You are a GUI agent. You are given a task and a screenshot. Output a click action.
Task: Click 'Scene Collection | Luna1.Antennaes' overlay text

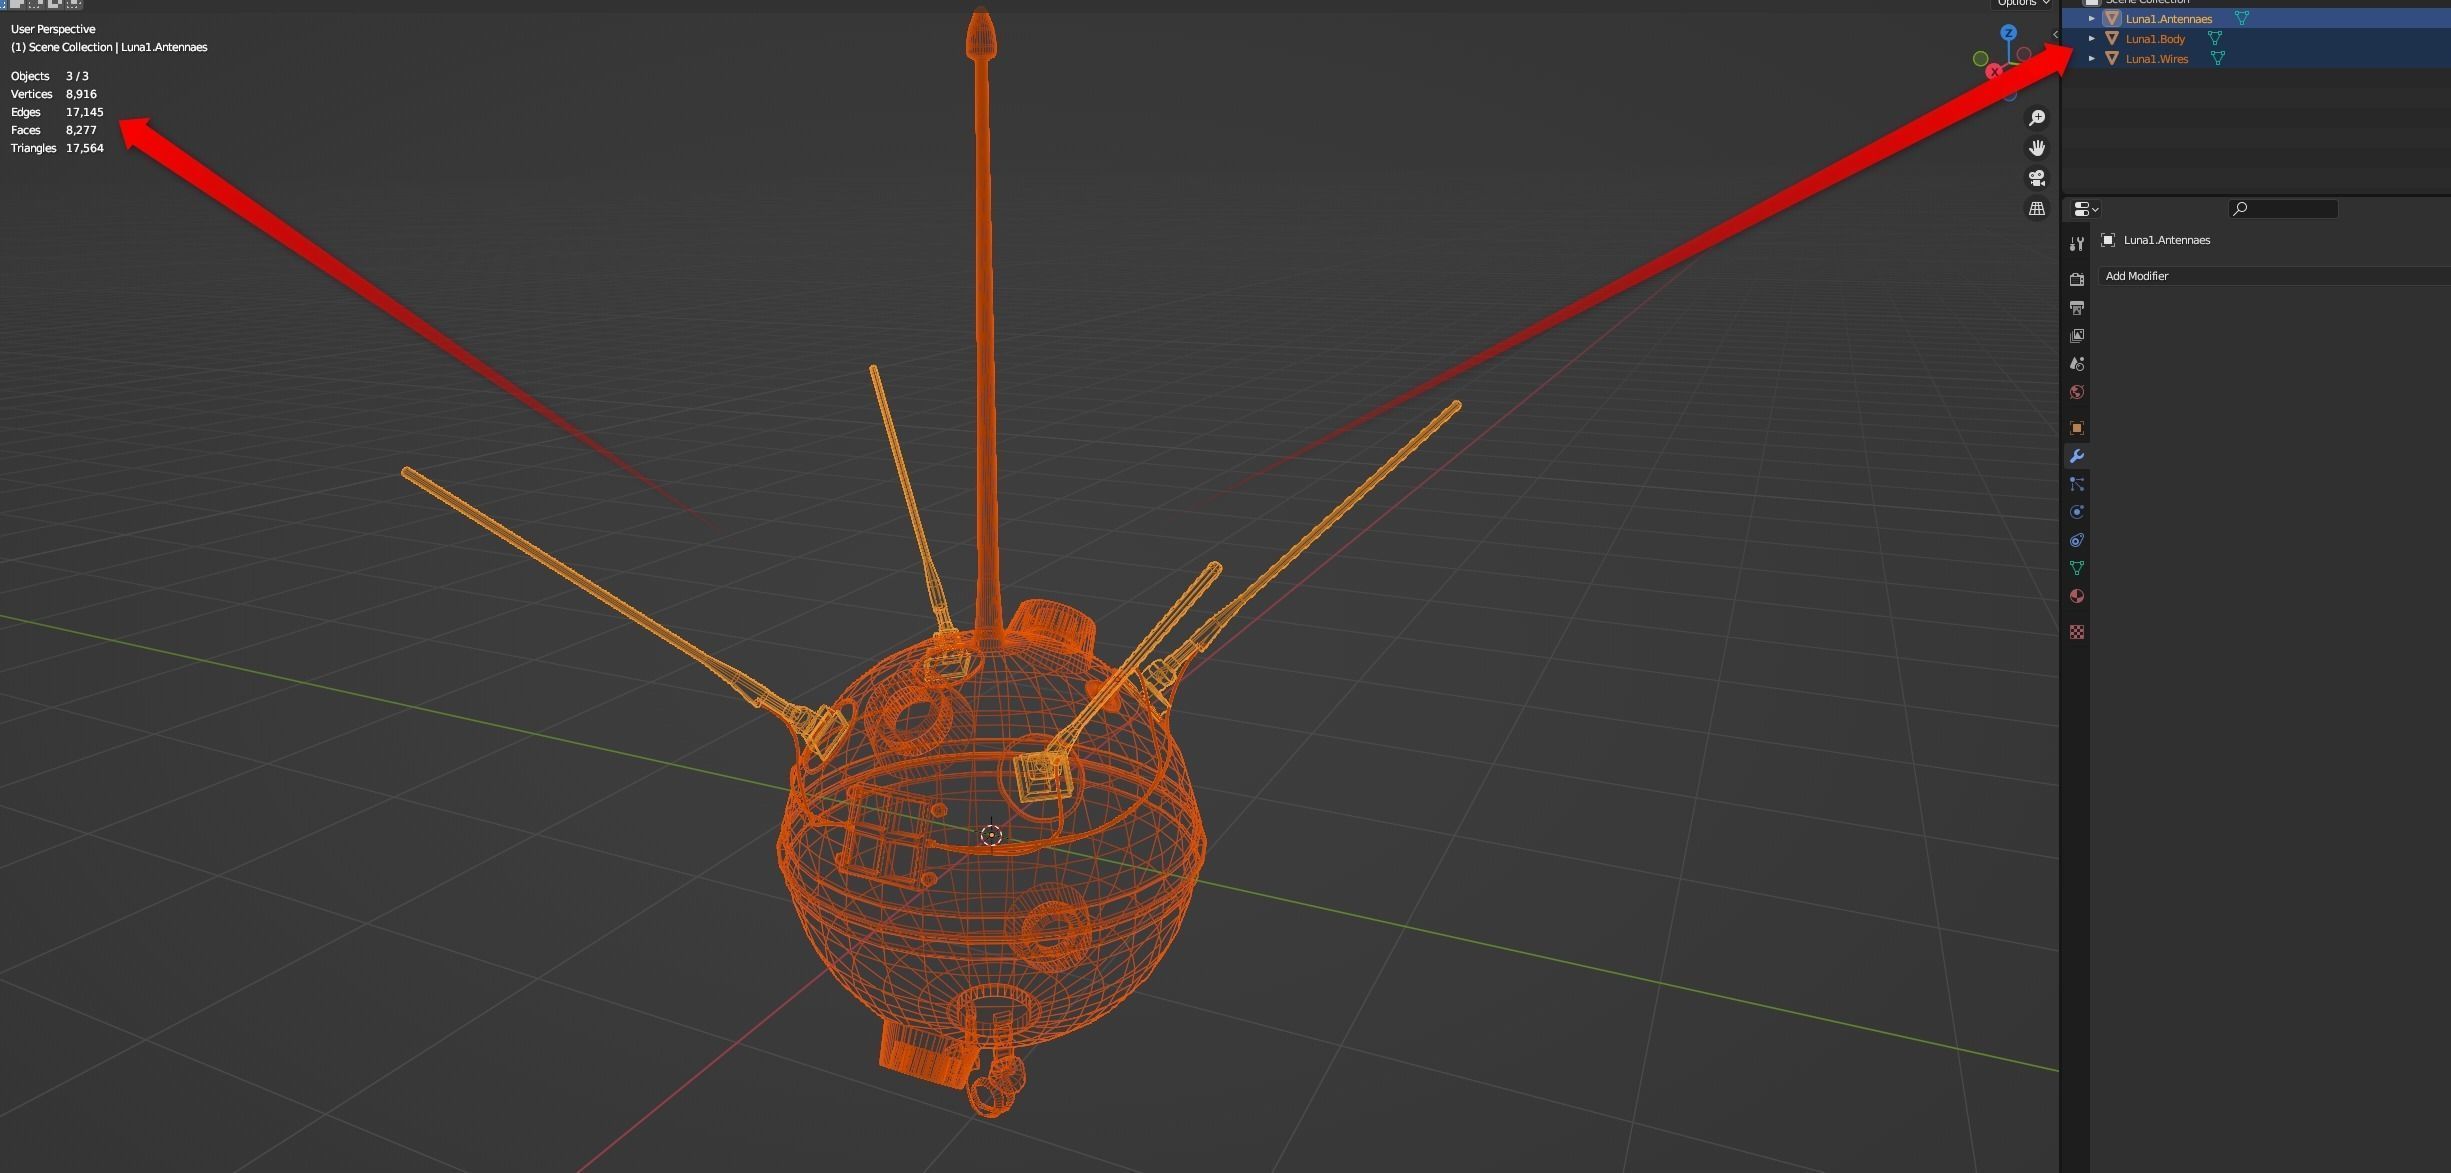(118, 47)
